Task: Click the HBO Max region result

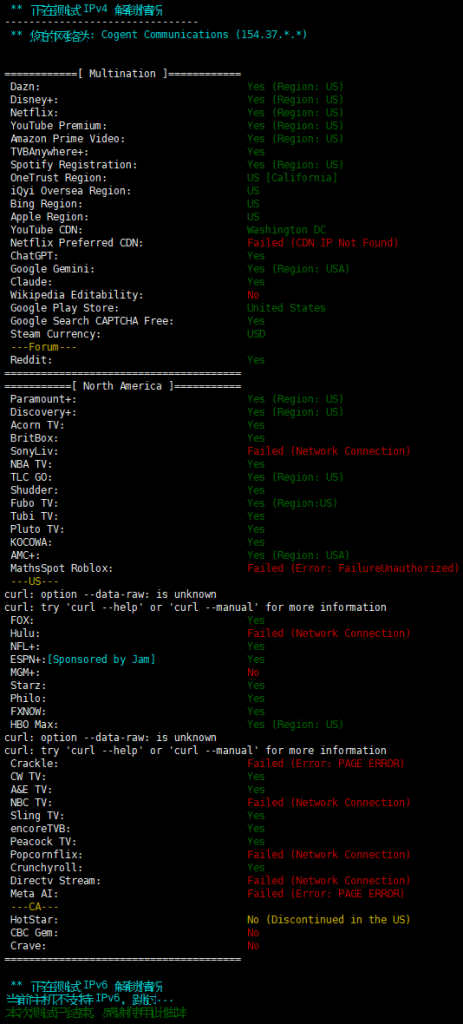Action: [295, 725]
